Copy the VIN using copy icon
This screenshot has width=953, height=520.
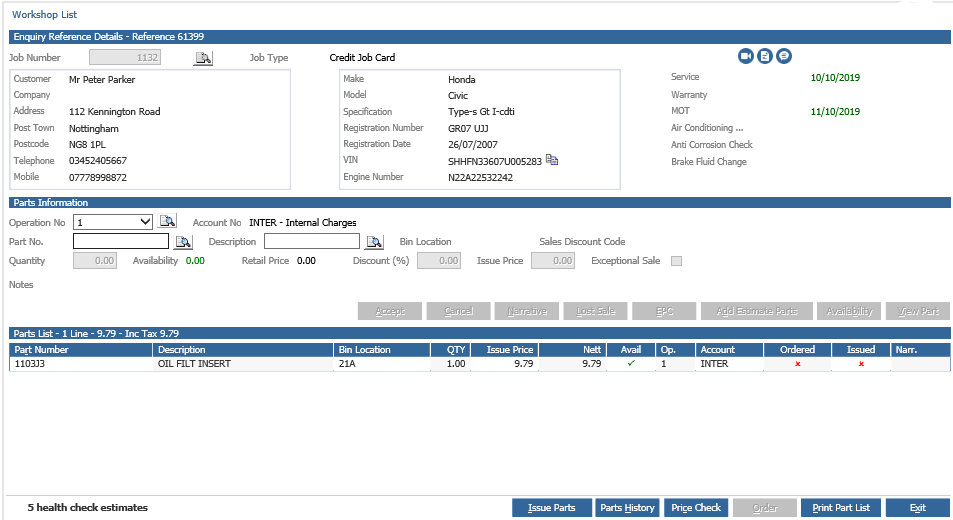point(552,160)
